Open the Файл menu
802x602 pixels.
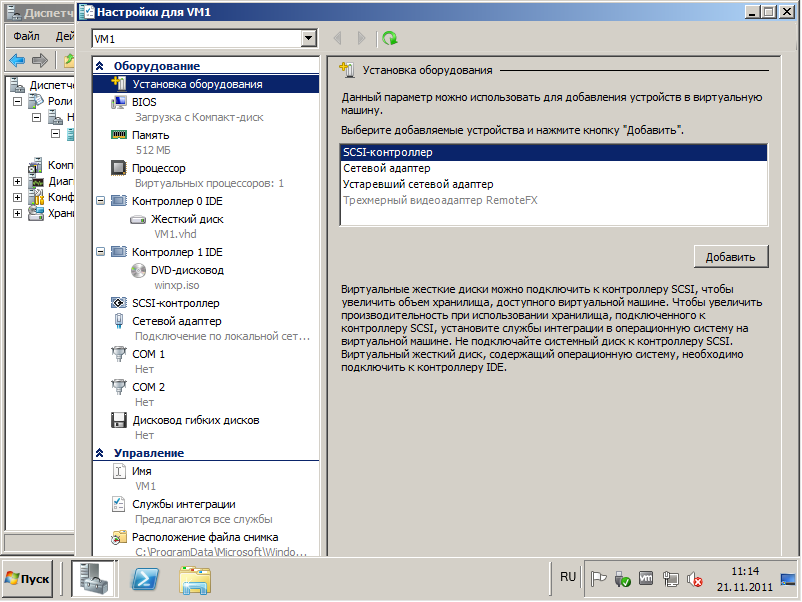(26, 36)
